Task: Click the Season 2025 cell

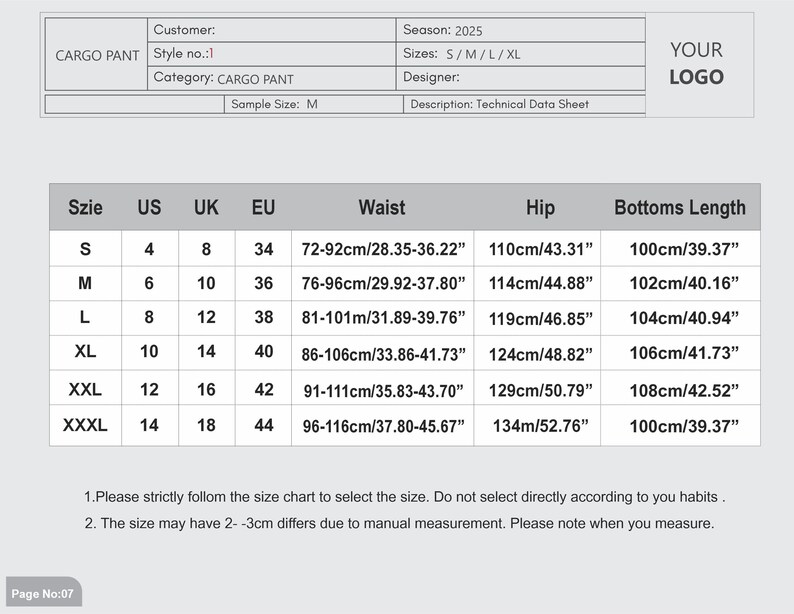Action: [x=521, y=30]
